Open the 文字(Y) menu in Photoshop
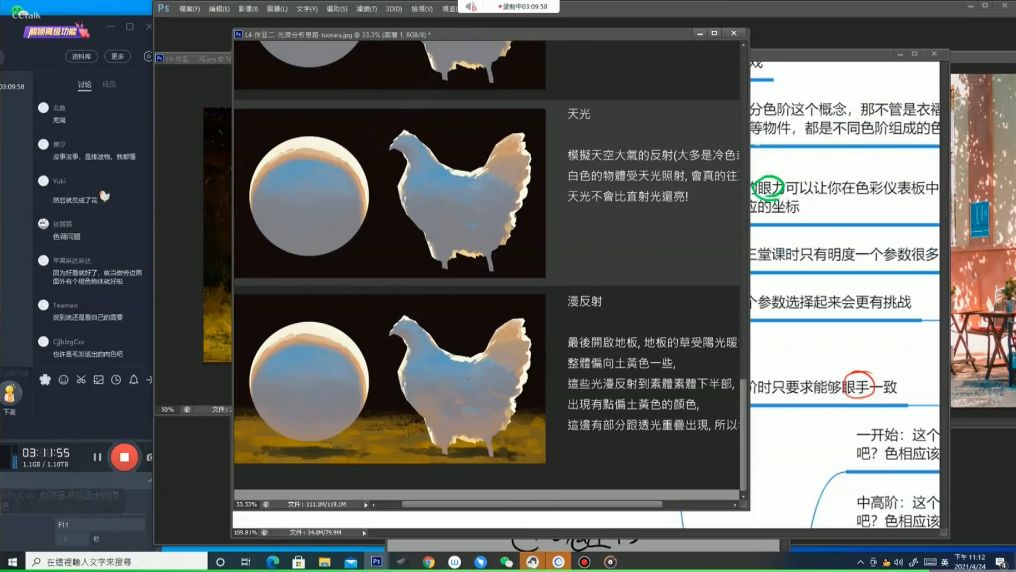Viewport: 1016px width, 572px height. [307, 8]
